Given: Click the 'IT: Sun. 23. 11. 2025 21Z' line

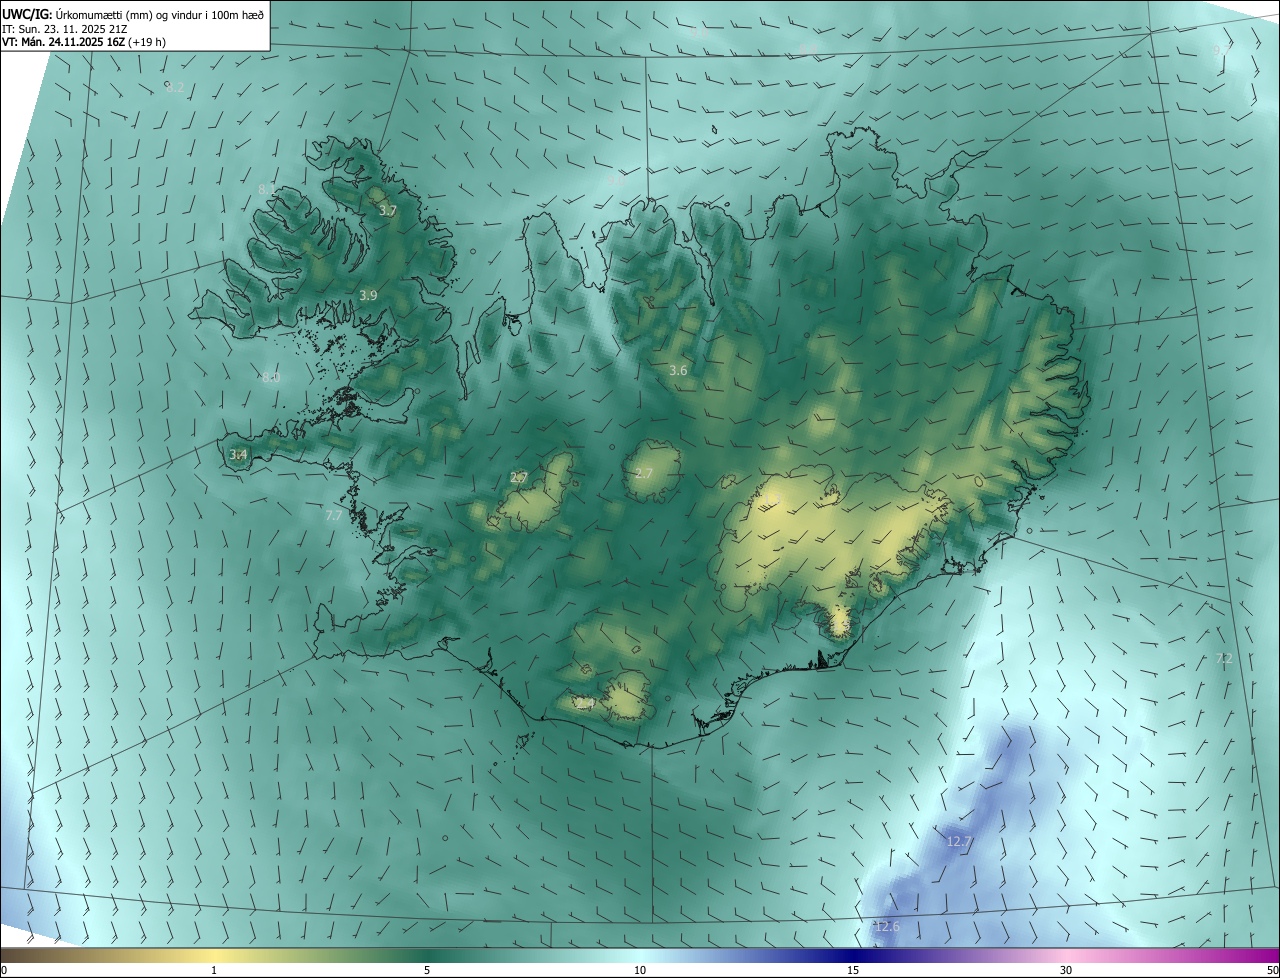Looking at the screenshot, I should pos(63,28).
